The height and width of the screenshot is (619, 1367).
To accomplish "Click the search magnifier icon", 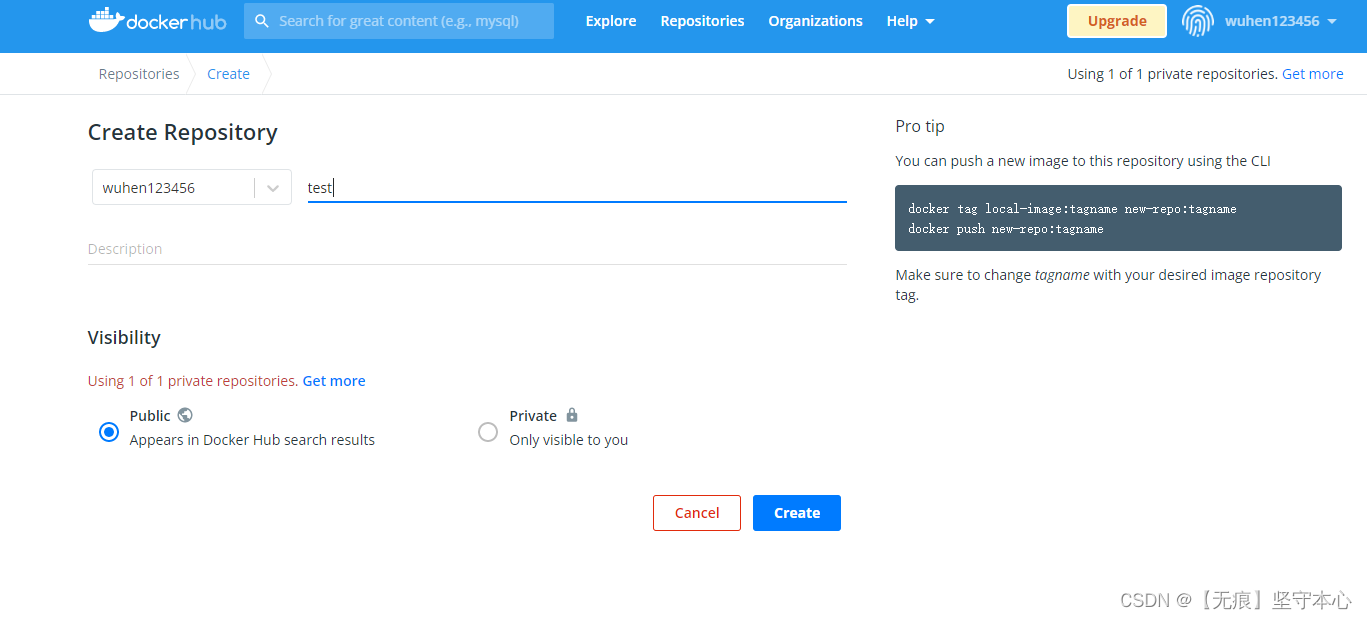I will tap(262, 20).
